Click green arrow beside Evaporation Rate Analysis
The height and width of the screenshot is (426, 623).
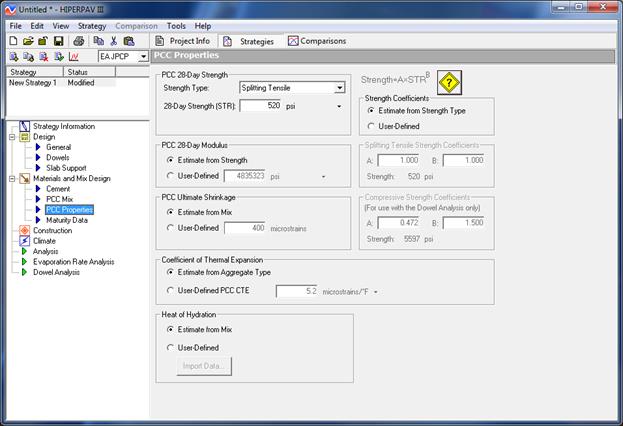(24, 262)
